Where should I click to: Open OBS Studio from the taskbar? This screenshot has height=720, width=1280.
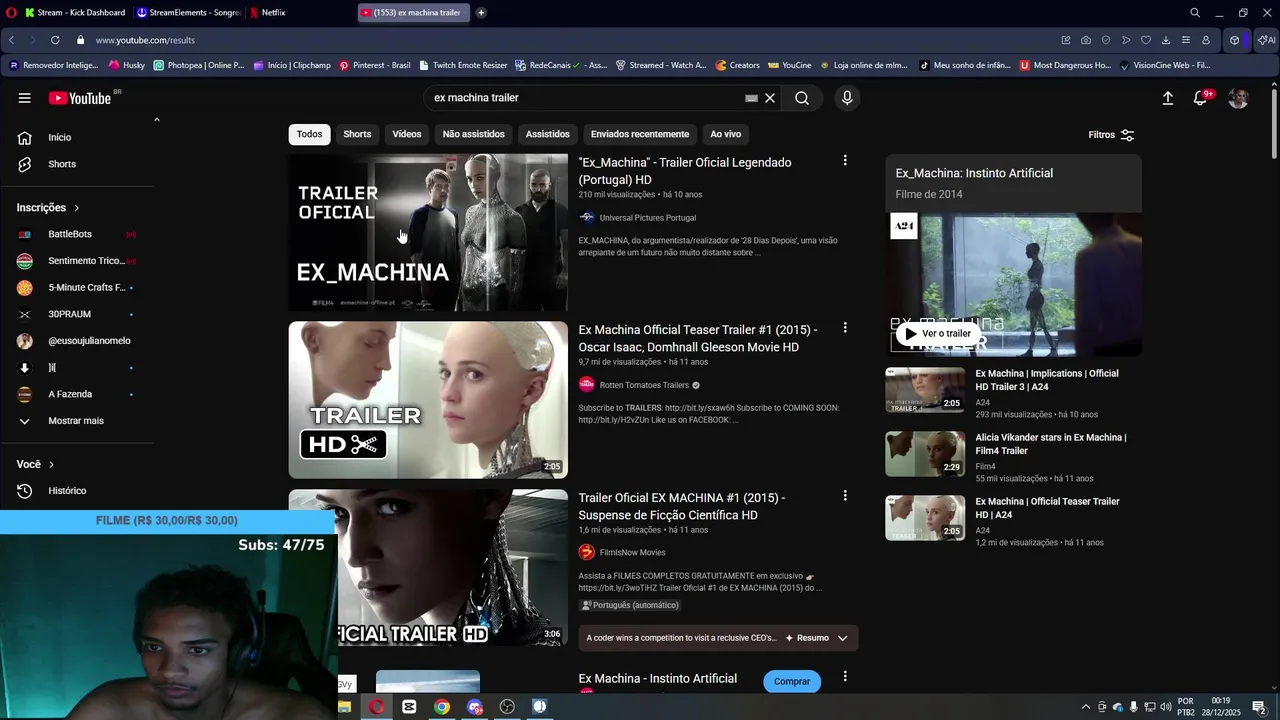[507, 707]
